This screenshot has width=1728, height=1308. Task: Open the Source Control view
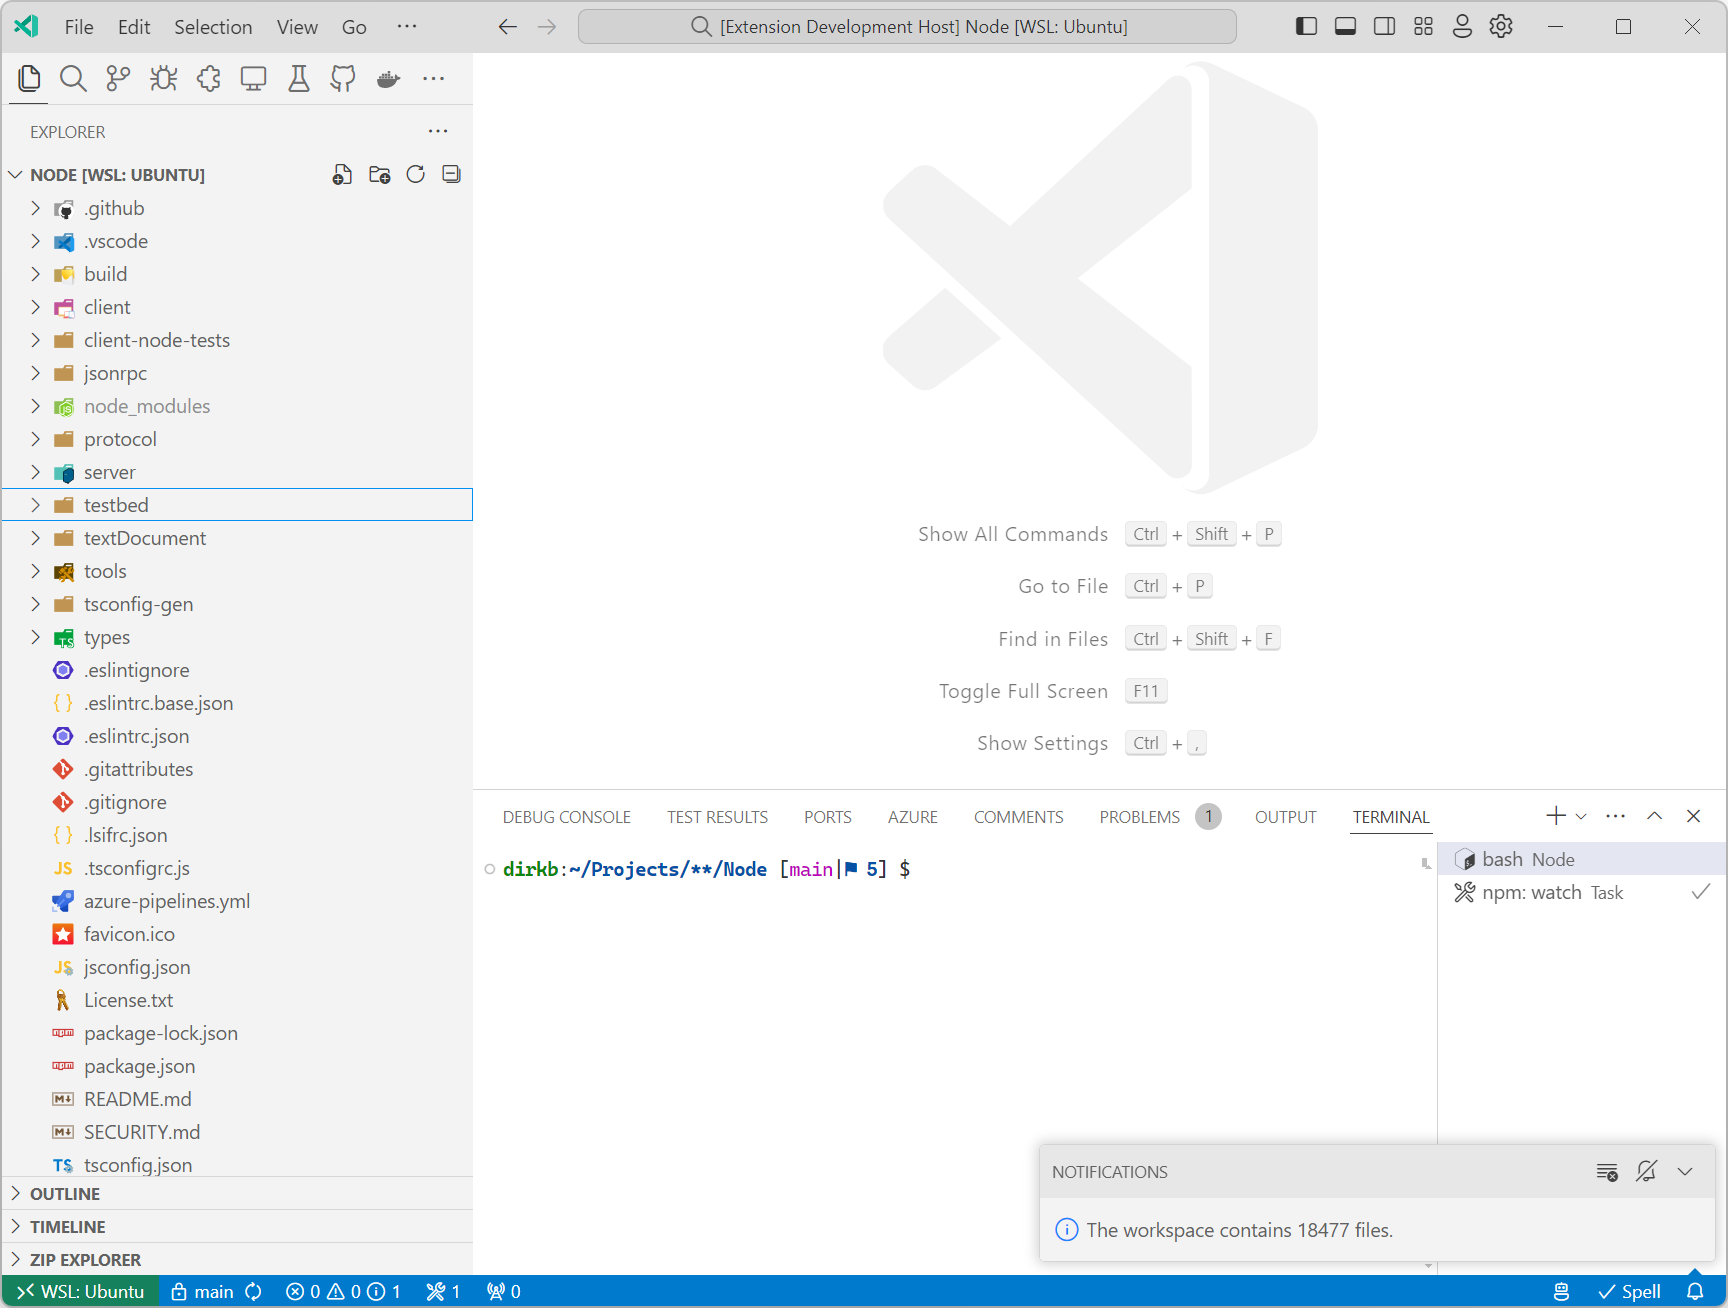tap(117, 78)
